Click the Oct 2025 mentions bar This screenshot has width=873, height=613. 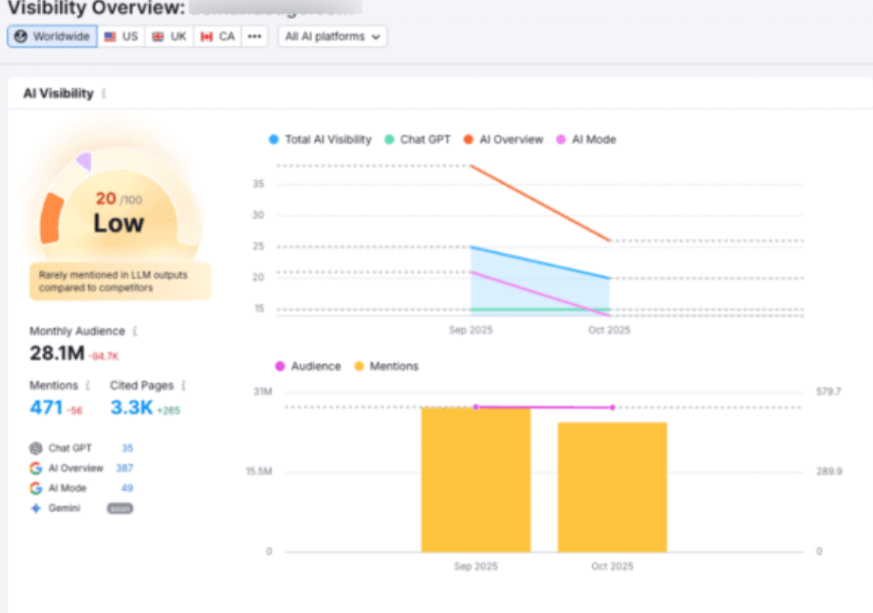[x=612, y=487]
